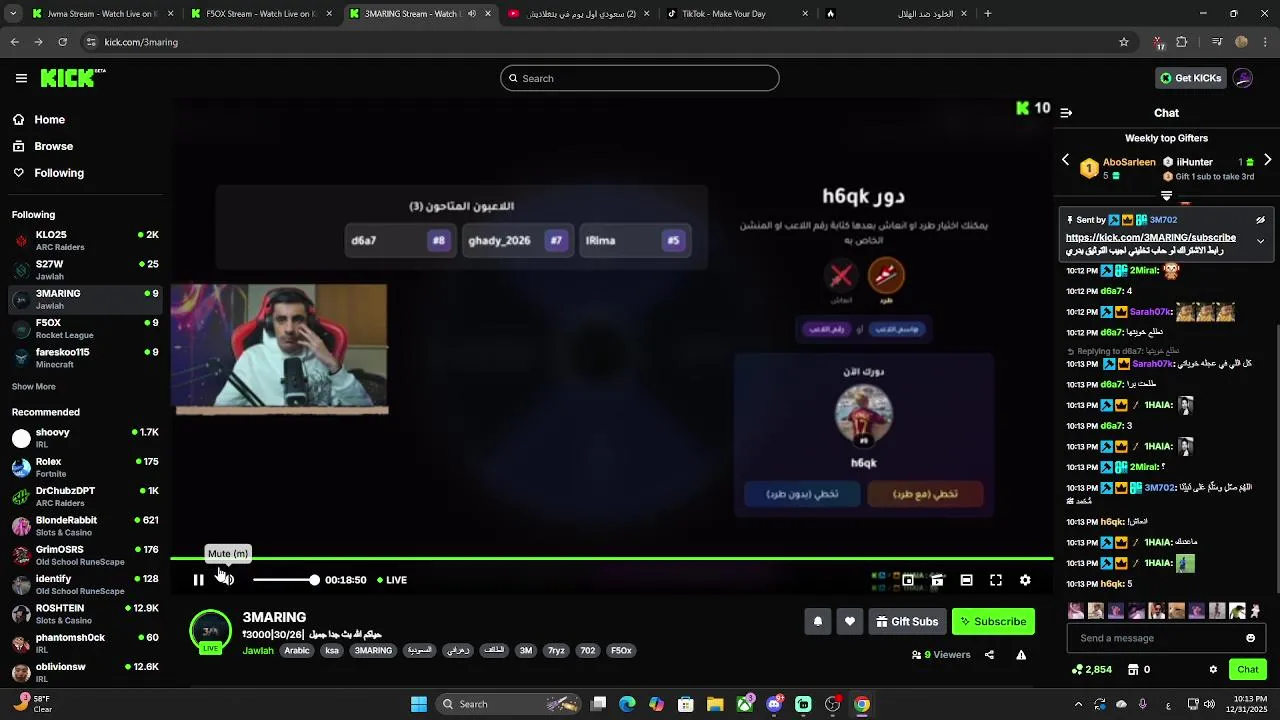Open the Windows Start menu
The width and height of the screenshot is (1280, 720).
[419, 704]
